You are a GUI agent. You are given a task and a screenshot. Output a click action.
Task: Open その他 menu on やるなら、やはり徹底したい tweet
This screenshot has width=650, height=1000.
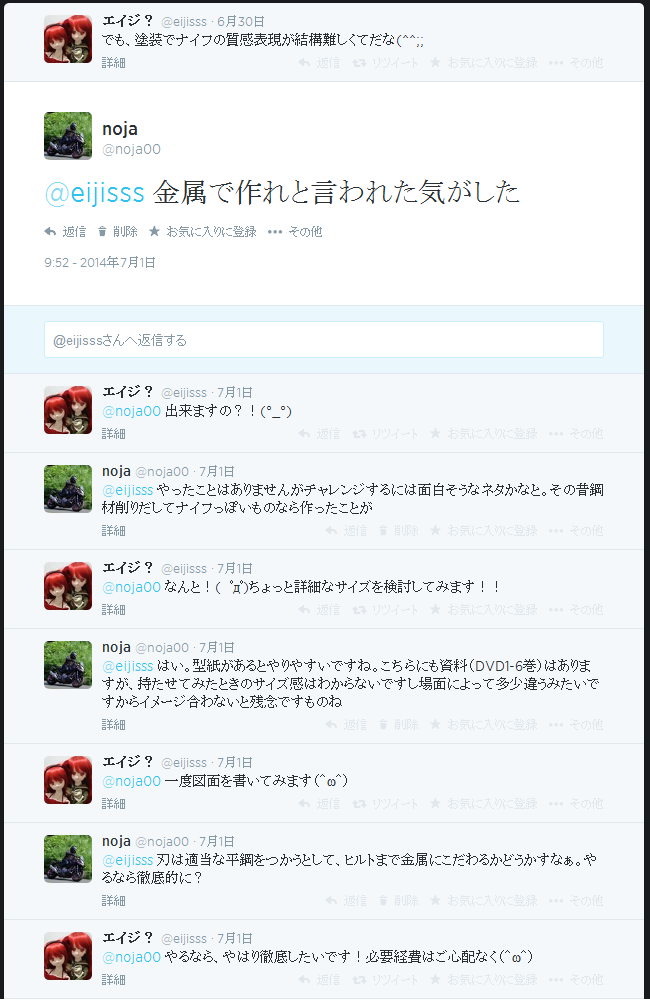coord(575,980)
